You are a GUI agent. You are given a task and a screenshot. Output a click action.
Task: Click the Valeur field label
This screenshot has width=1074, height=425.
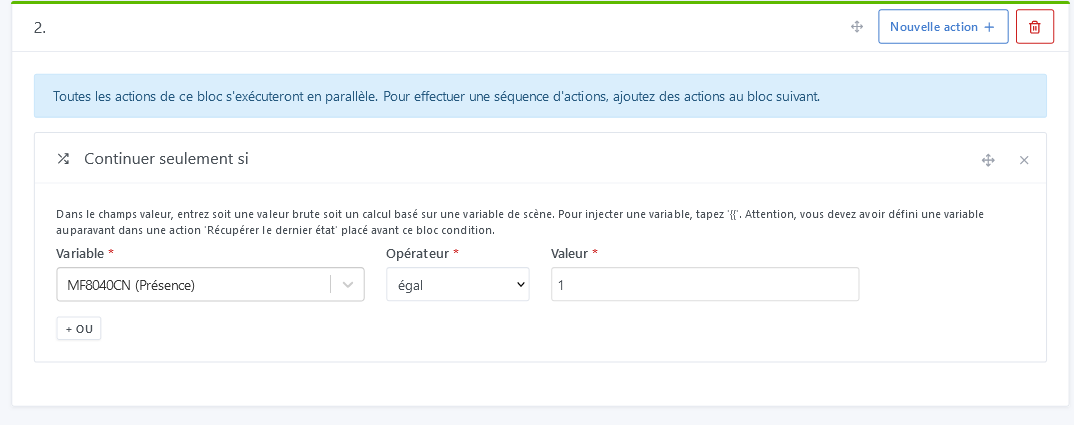point(569,253)
